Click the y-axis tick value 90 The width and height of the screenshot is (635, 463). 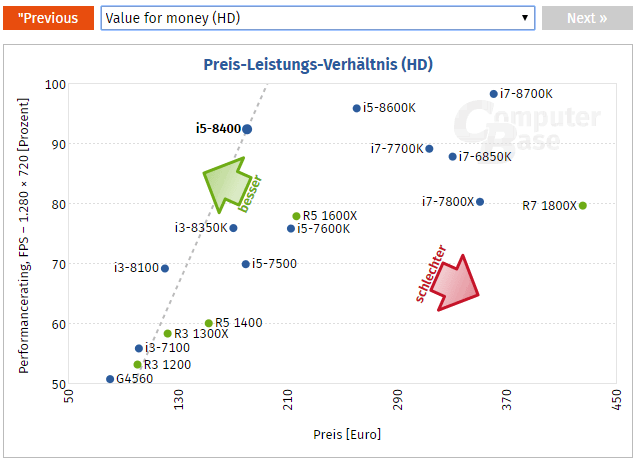[59, 145]
